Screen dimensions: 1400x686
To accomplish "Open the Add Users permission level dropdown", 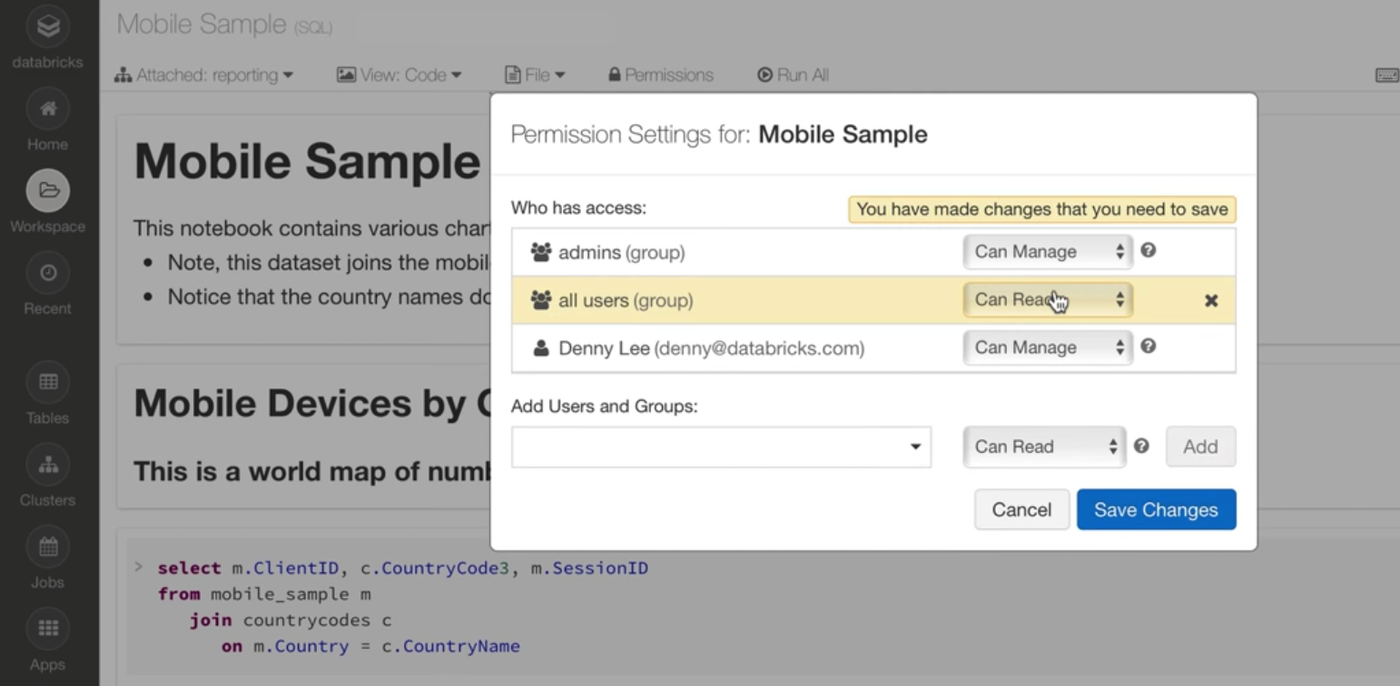I will click(x=1044, y=447).
